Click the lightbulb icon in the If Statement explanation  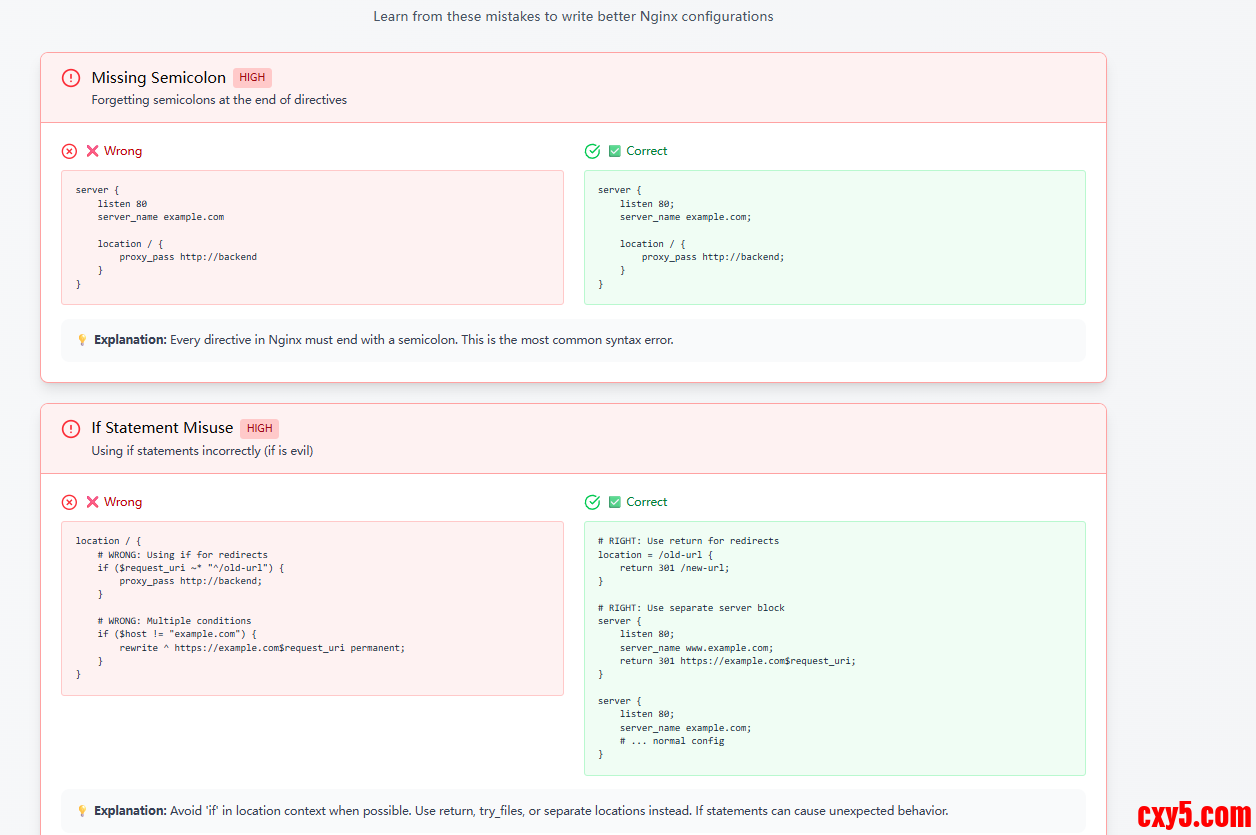pyautogui.click(x=82, y=811)
